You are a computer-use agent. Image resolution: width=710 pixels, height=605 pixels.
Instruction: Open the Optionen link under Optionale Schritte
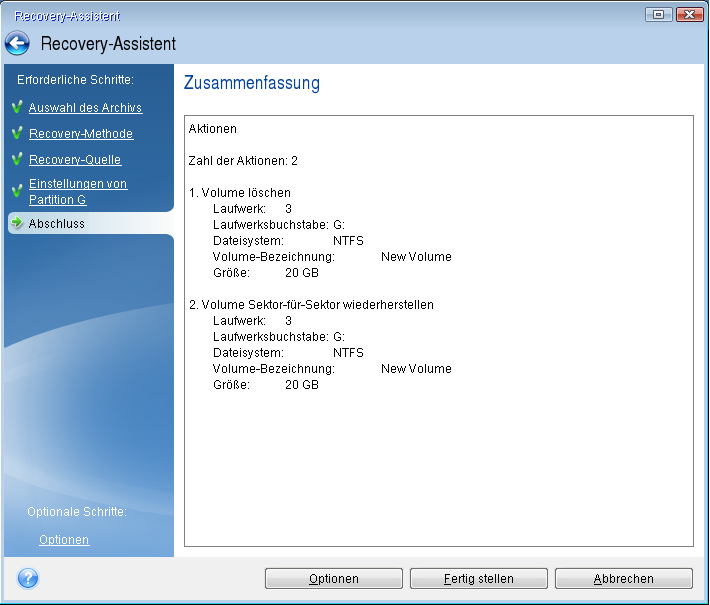coord(64,540)
